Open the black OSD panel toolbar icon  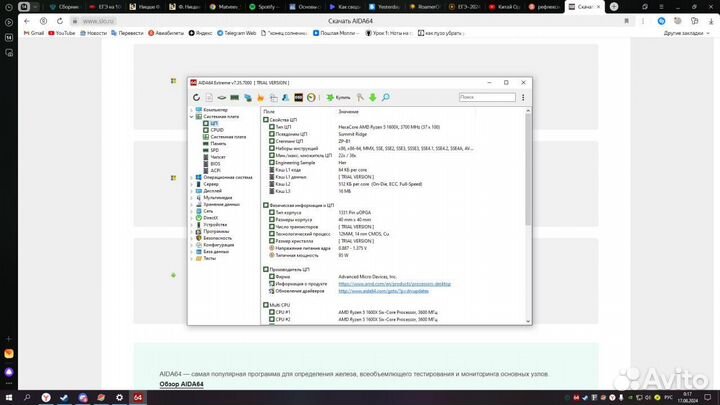298,97
